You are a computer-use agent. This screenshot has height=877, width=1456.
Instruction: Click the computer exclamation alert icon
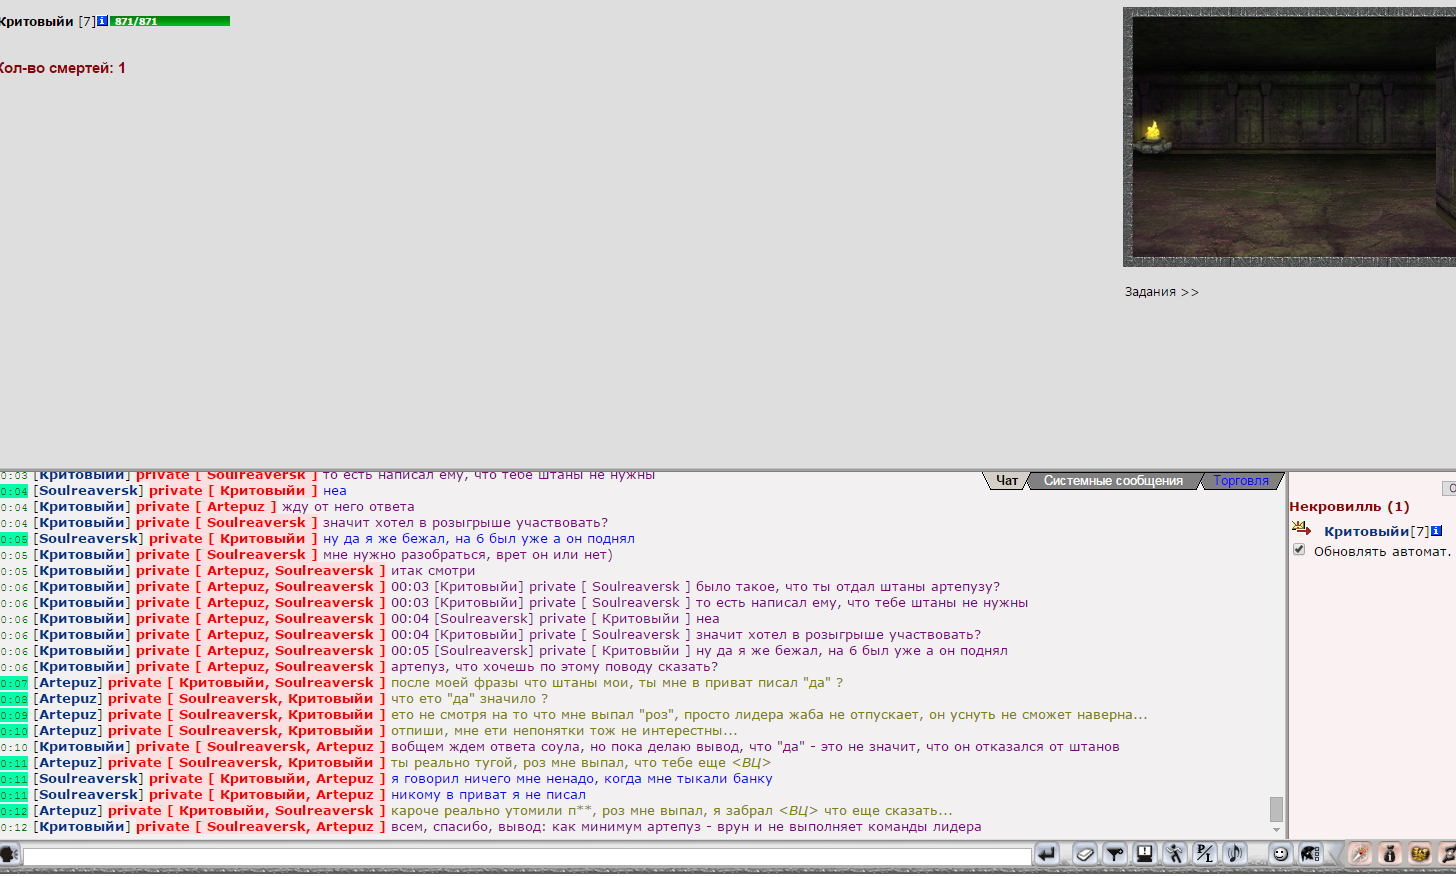click(1145, 854)
